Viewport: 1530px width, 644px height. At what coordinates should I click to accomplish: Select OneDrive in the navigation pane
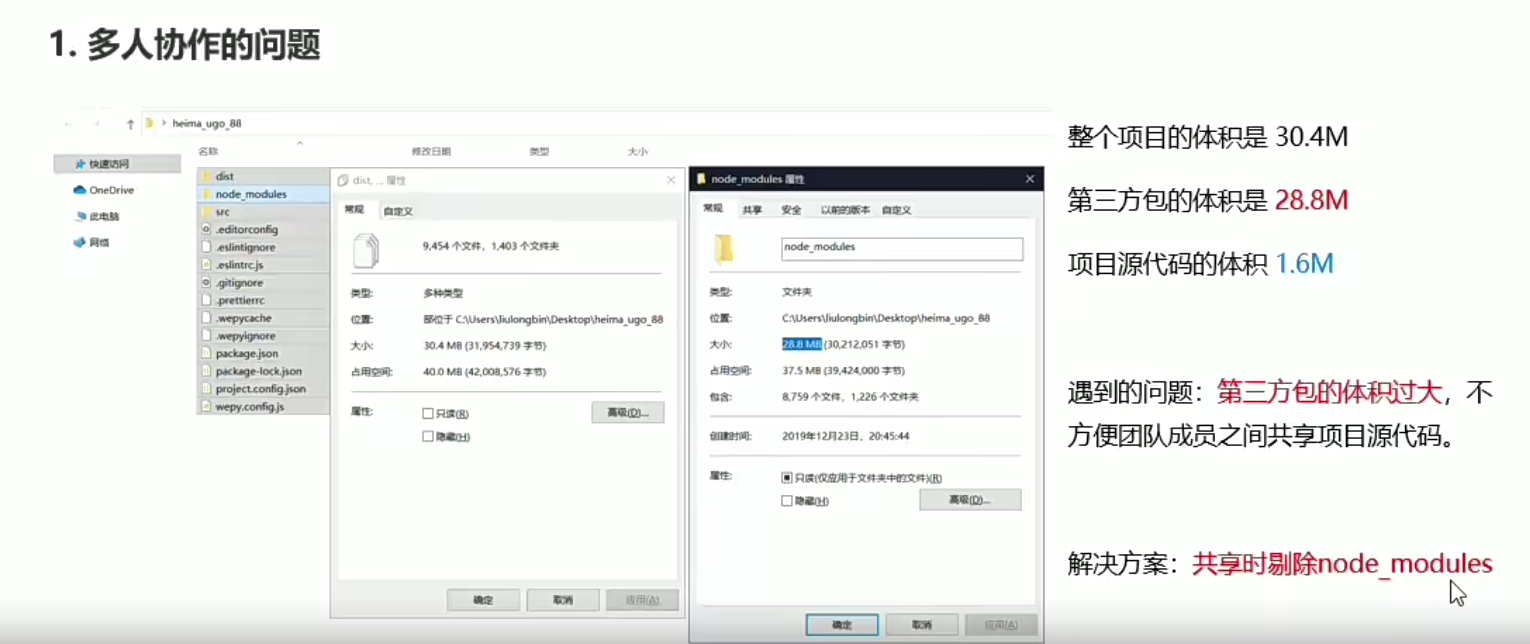(x=112, y=190)
